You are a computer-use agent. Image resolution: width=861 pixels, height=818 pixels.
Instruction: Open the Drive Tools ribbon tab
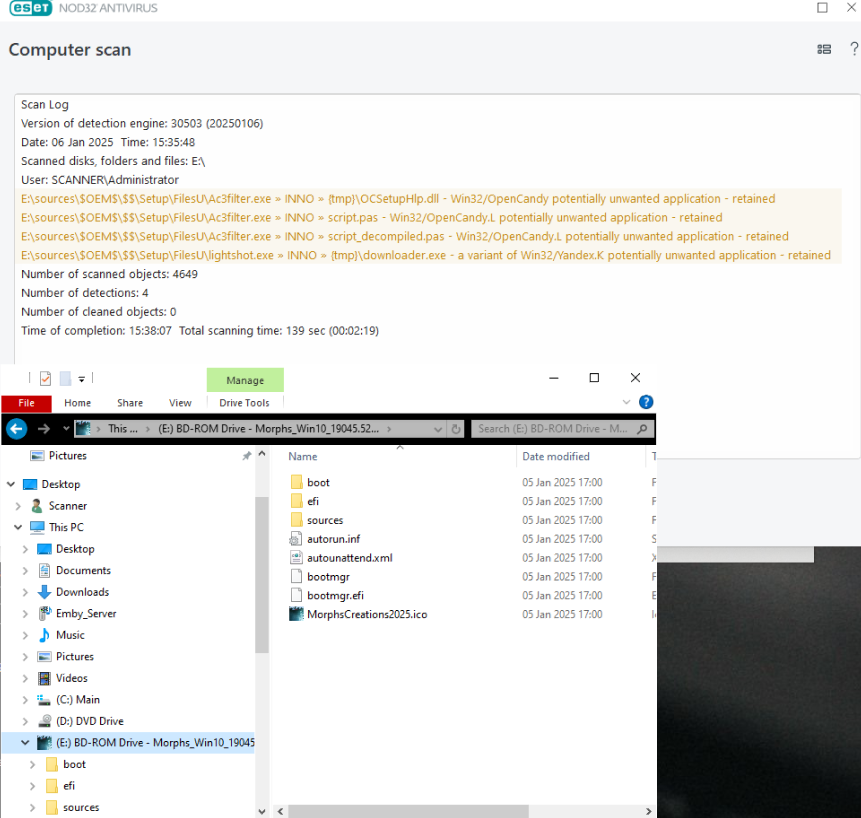click(x=244, y=403)
